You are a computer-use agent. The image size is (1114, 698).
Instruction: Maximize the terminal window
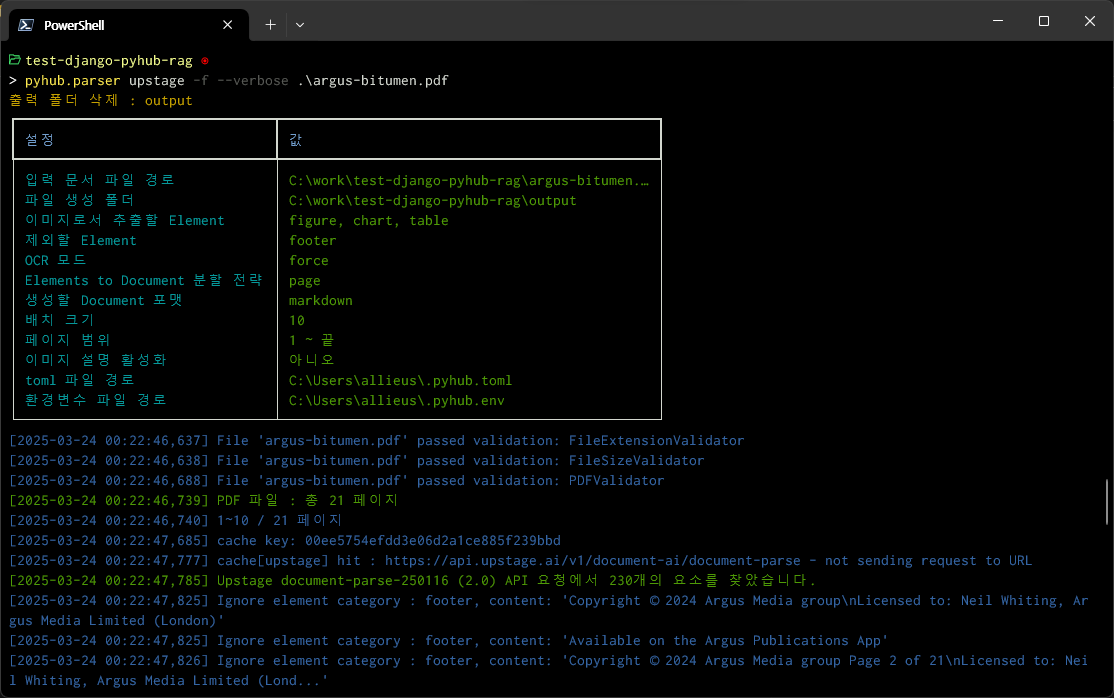pos(1043,21)
